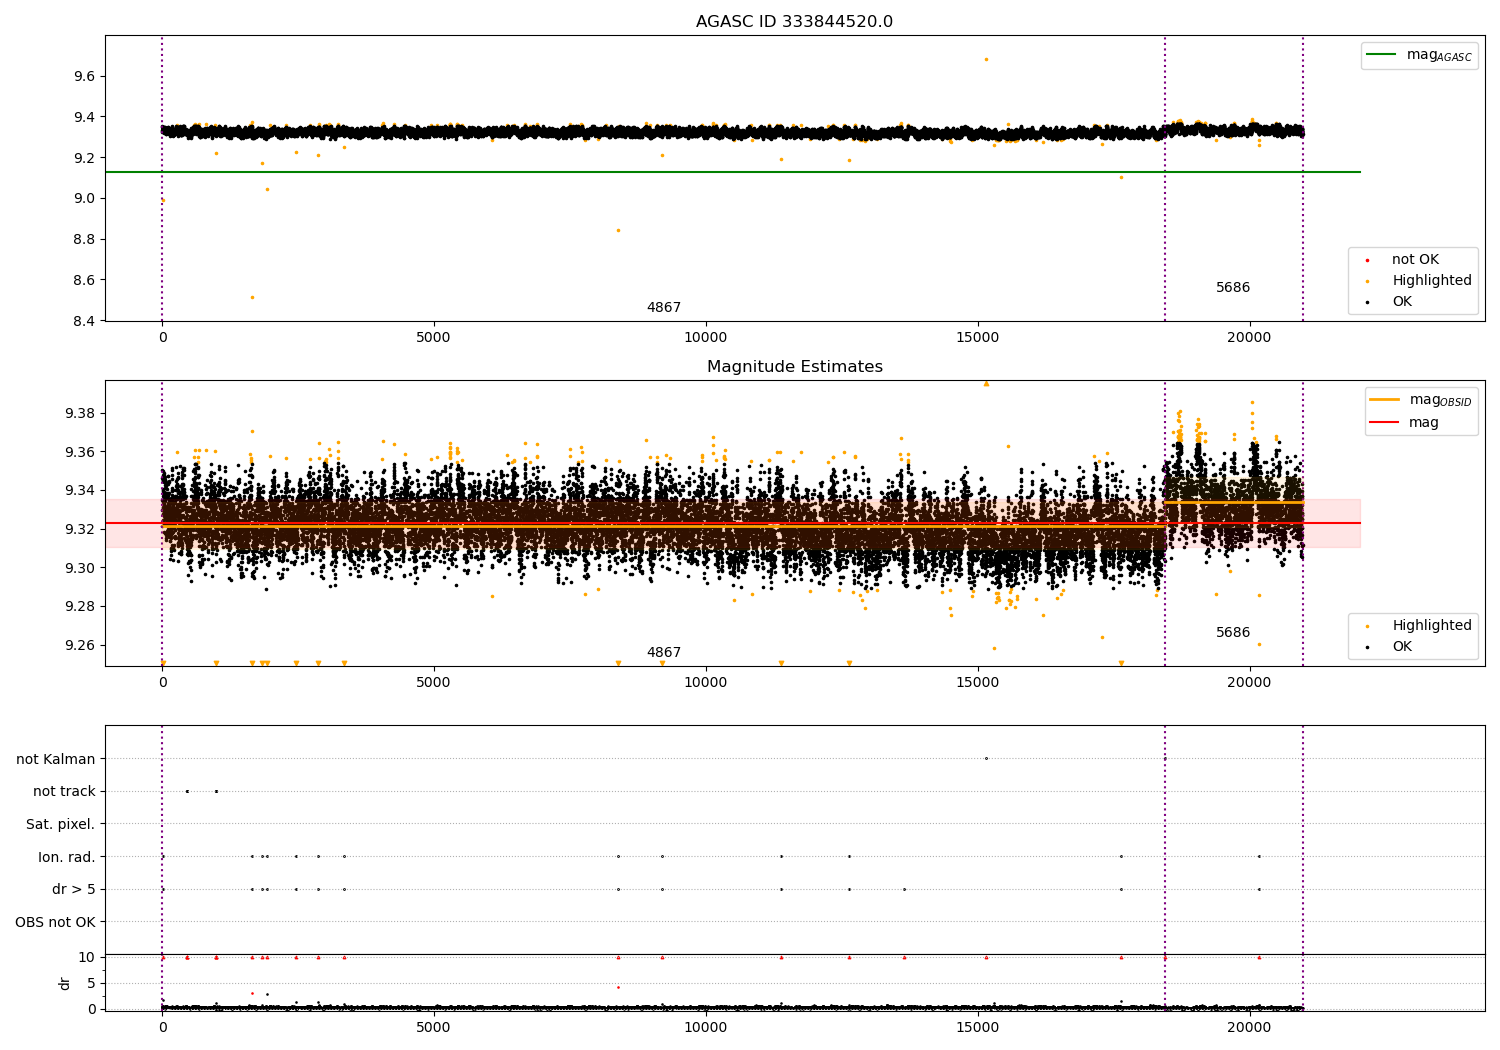
Task: Click the 9.2 y-axis tick label
Action: tap(84, 158)
